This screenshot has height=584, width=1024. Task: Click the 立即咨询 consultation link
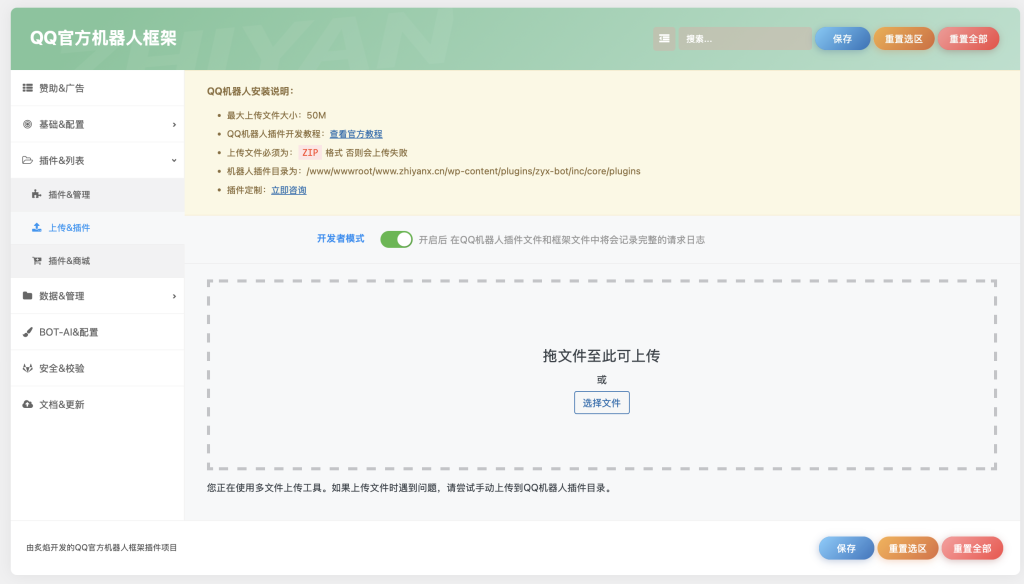pyautogui.click(x=287, y=189)
